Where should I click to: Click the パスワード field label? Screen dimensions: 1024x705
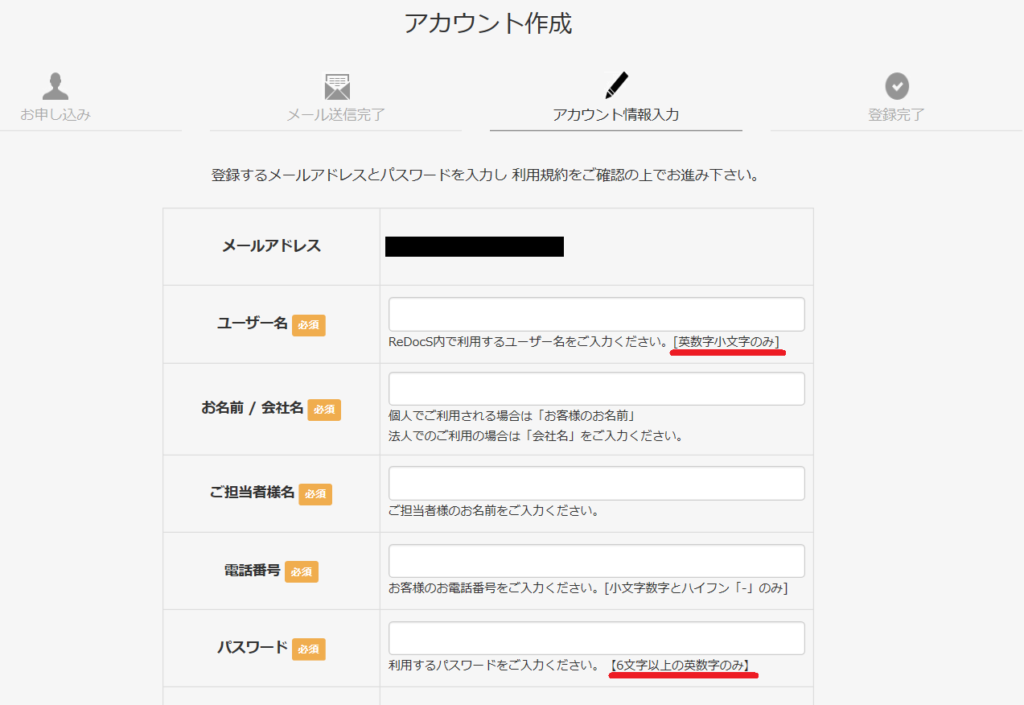252,648
